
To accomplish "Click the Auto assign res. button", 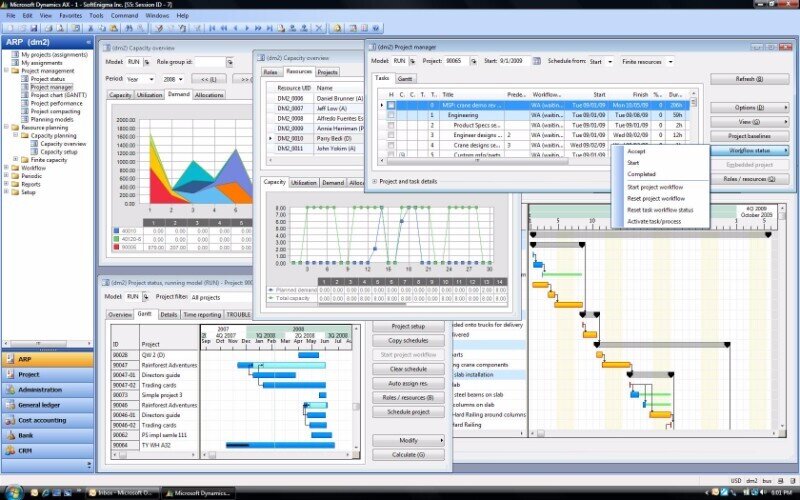I will [408, 383].
